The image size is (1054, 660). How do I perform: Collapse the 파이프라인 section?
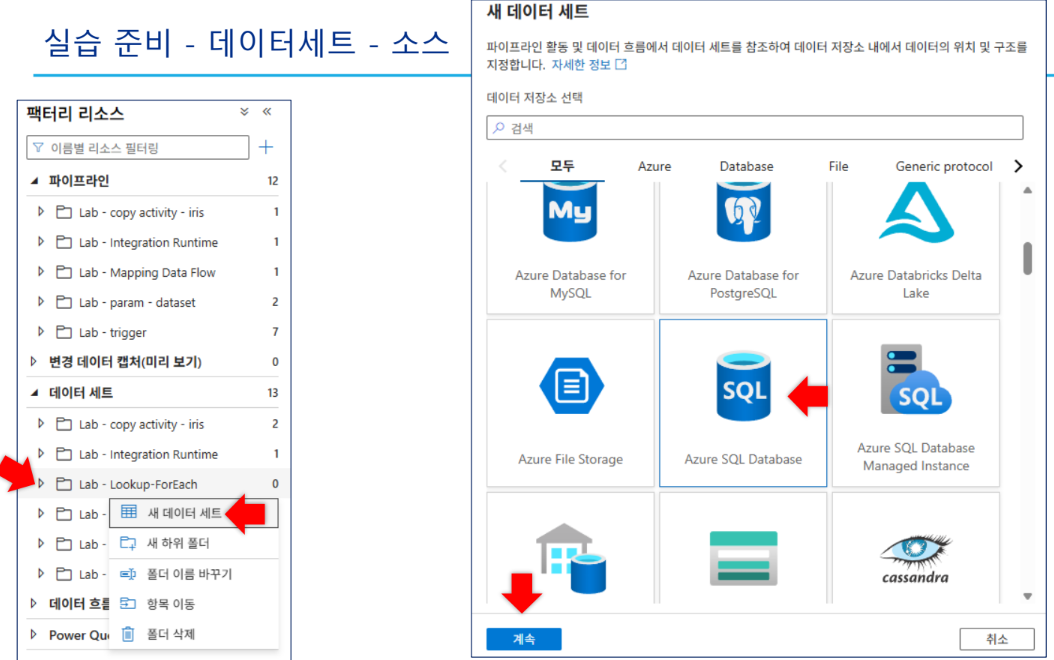tap(34, 181)
